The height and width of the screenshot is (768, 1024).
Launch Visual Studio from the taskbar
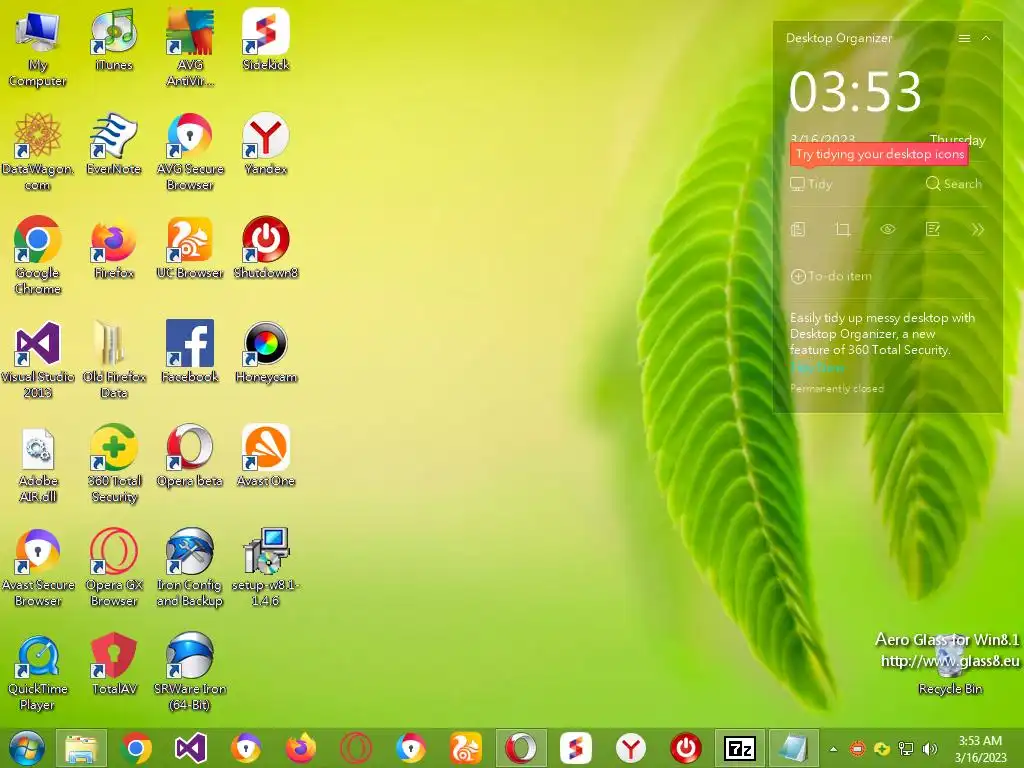click(x=191, y=748)
